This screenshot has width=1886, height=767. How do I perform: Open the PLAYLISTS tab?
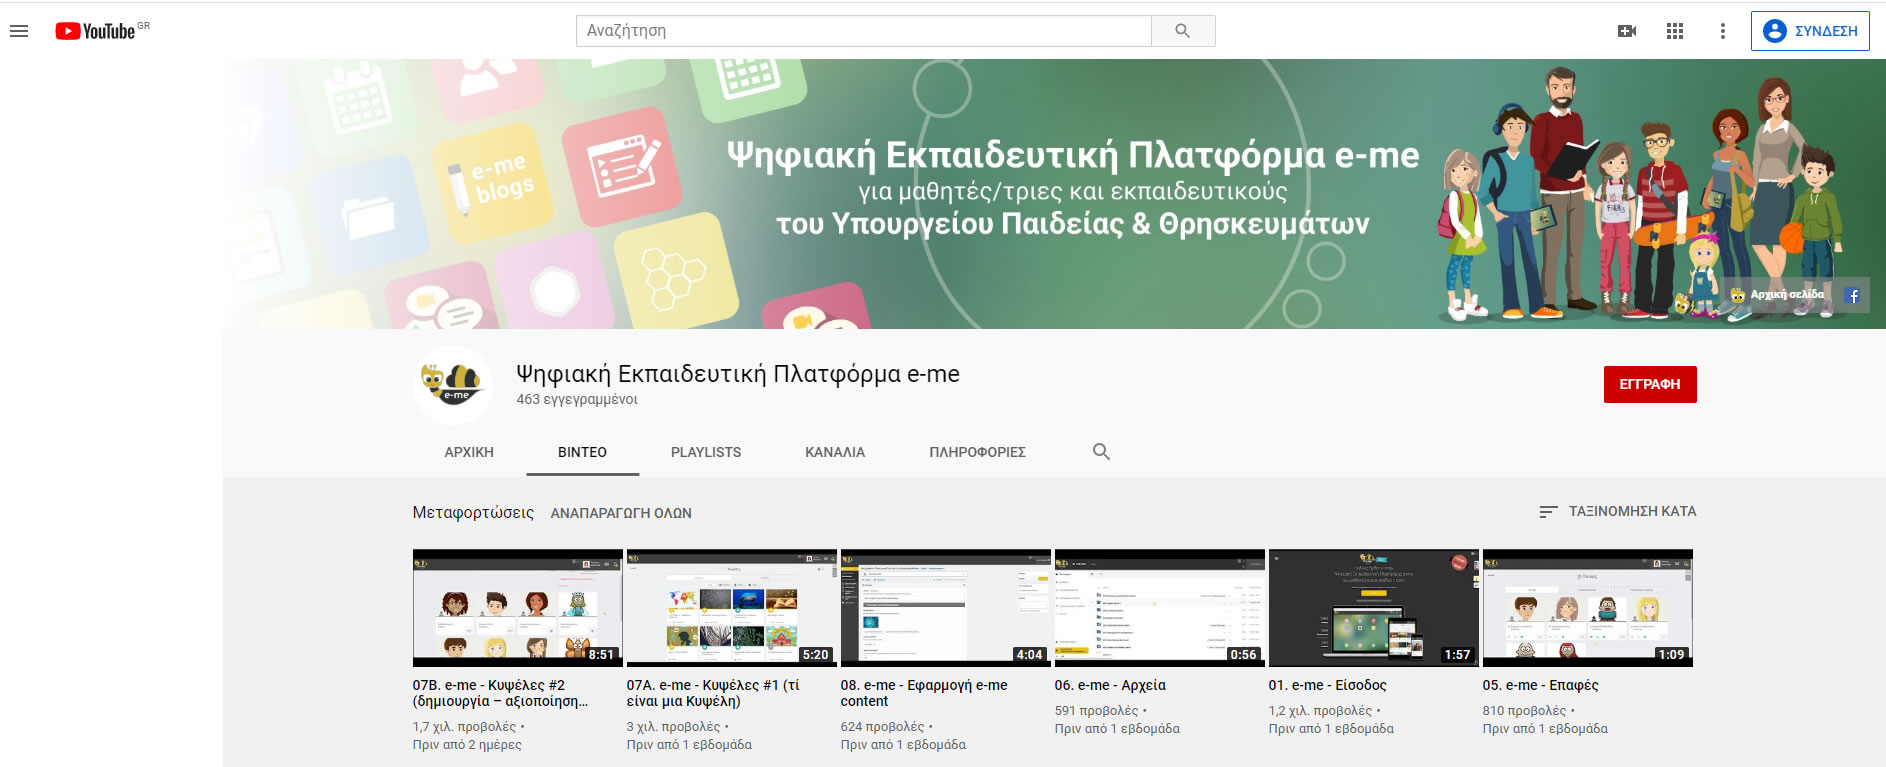point(706,452)
